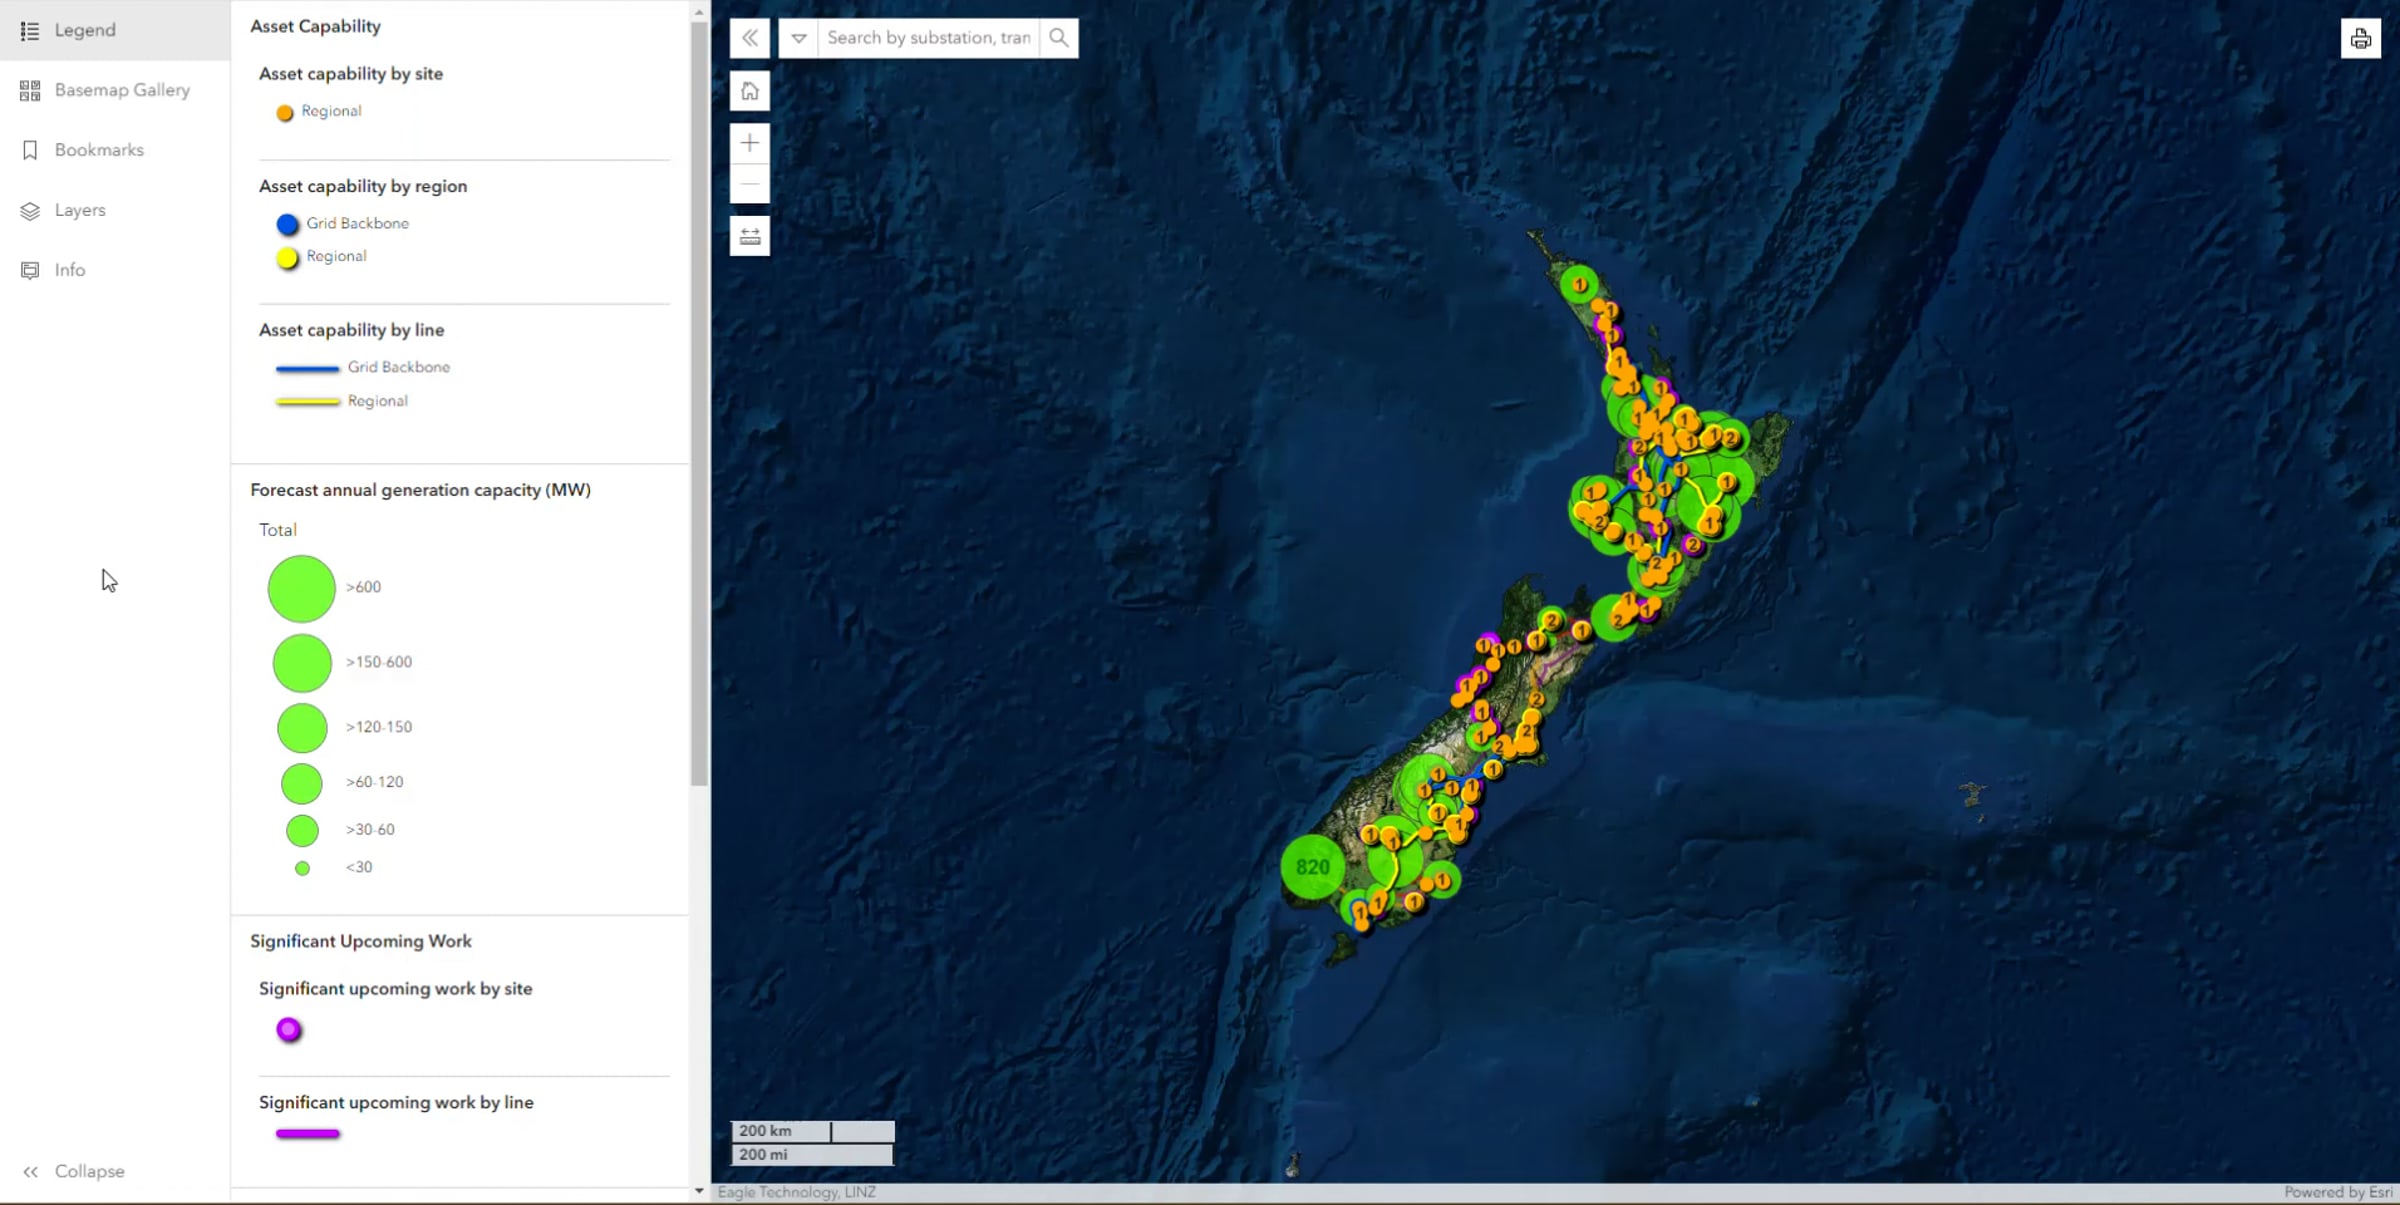
Task: Click the magnifier search button
Action: [x=1058, y=38]
